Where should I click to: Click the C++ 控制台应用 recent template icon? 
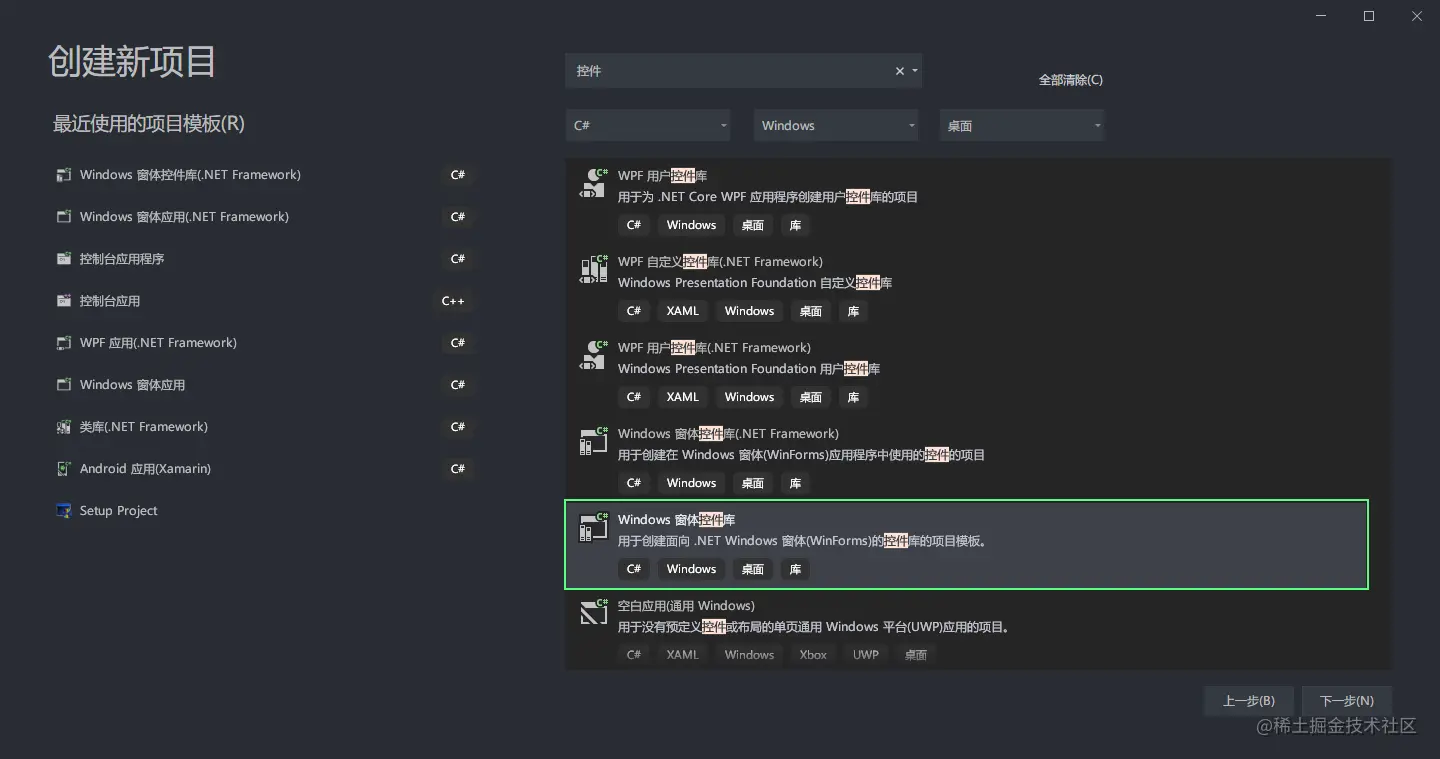pos(64,301)
